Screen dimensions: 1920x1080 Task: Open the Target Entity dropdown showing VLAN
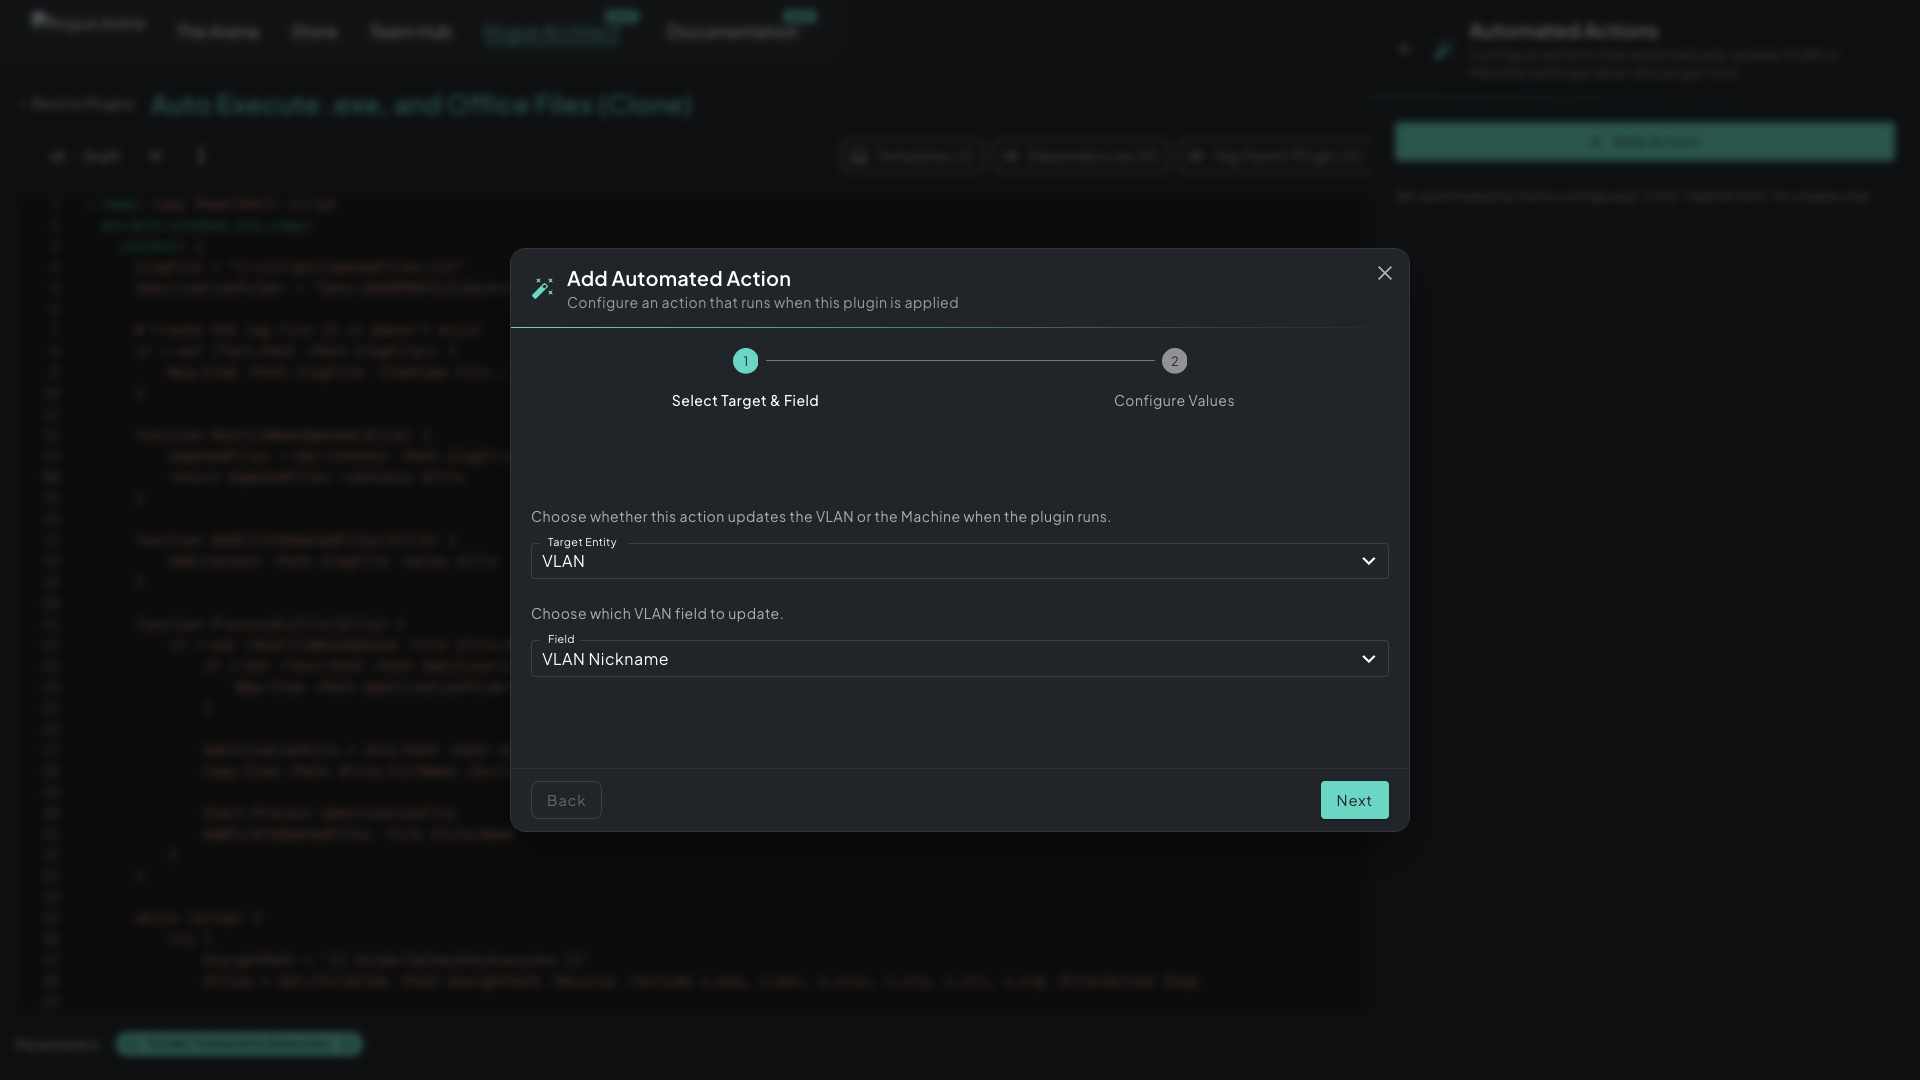pyautogui.click(x=959, y=561)
